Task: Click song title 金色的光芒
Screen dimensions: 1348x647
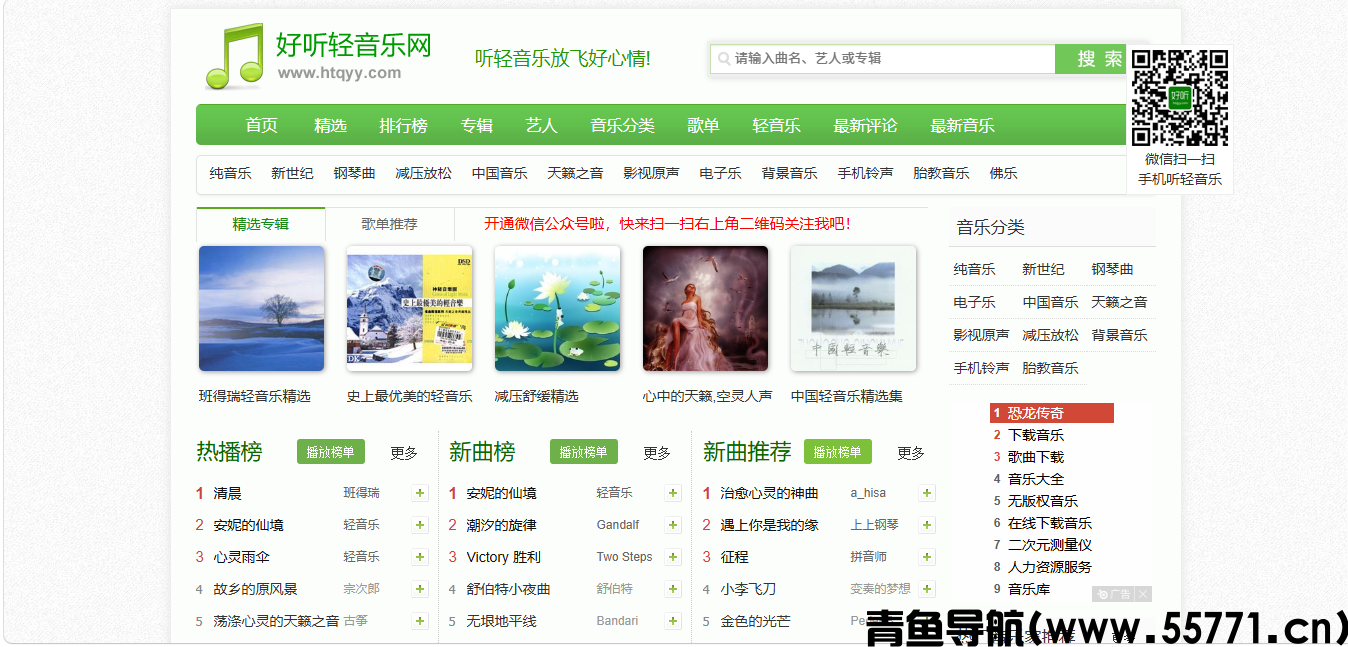Action: click(x=755, y=621)
